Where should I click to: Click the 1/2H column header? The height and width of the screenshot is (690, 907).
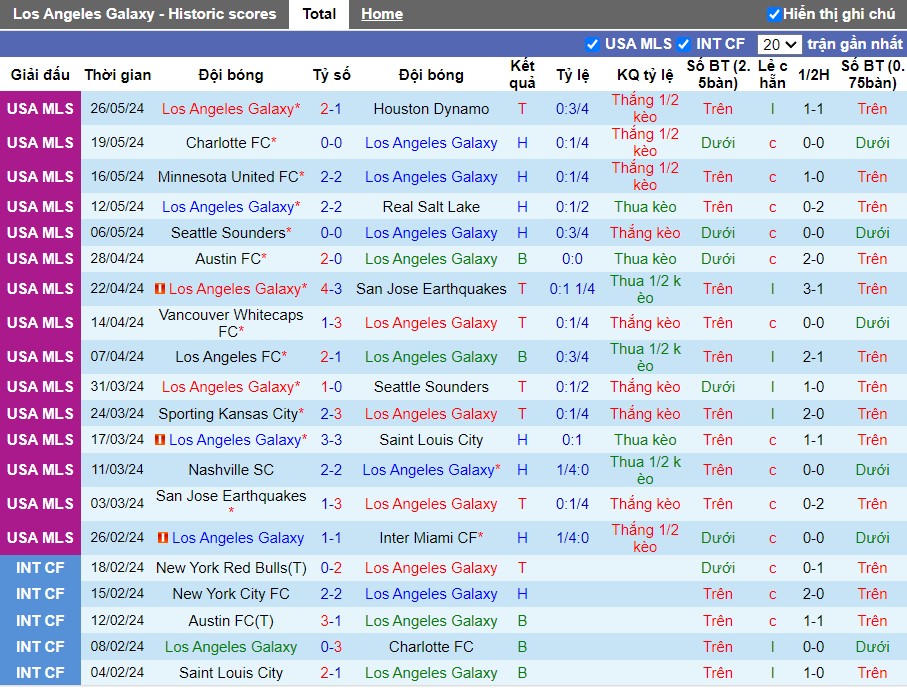[x=813, y=75]
